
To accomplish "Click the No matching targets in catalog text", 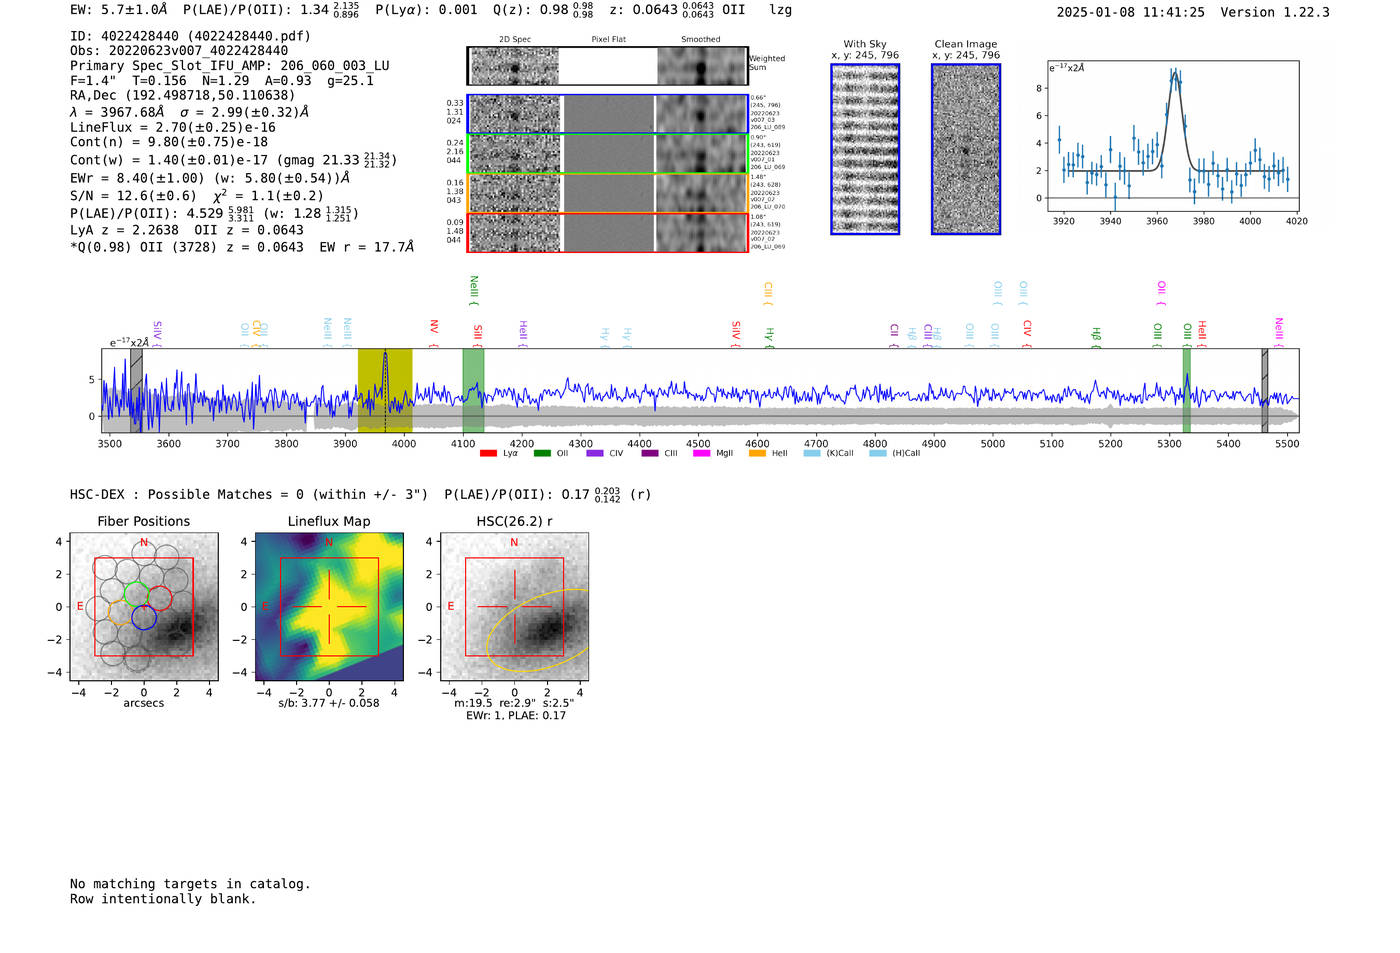I will click(x=190, y=884).
